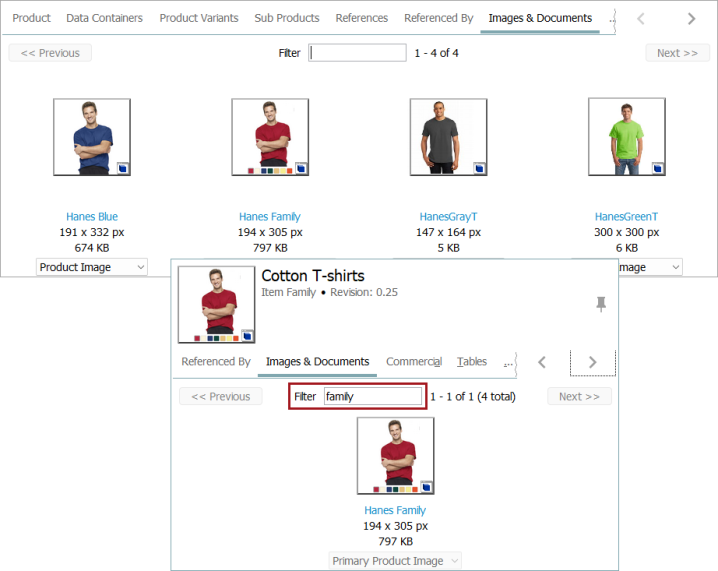Click the Hanes Blue link
The image size is (718, 571).
92,217
